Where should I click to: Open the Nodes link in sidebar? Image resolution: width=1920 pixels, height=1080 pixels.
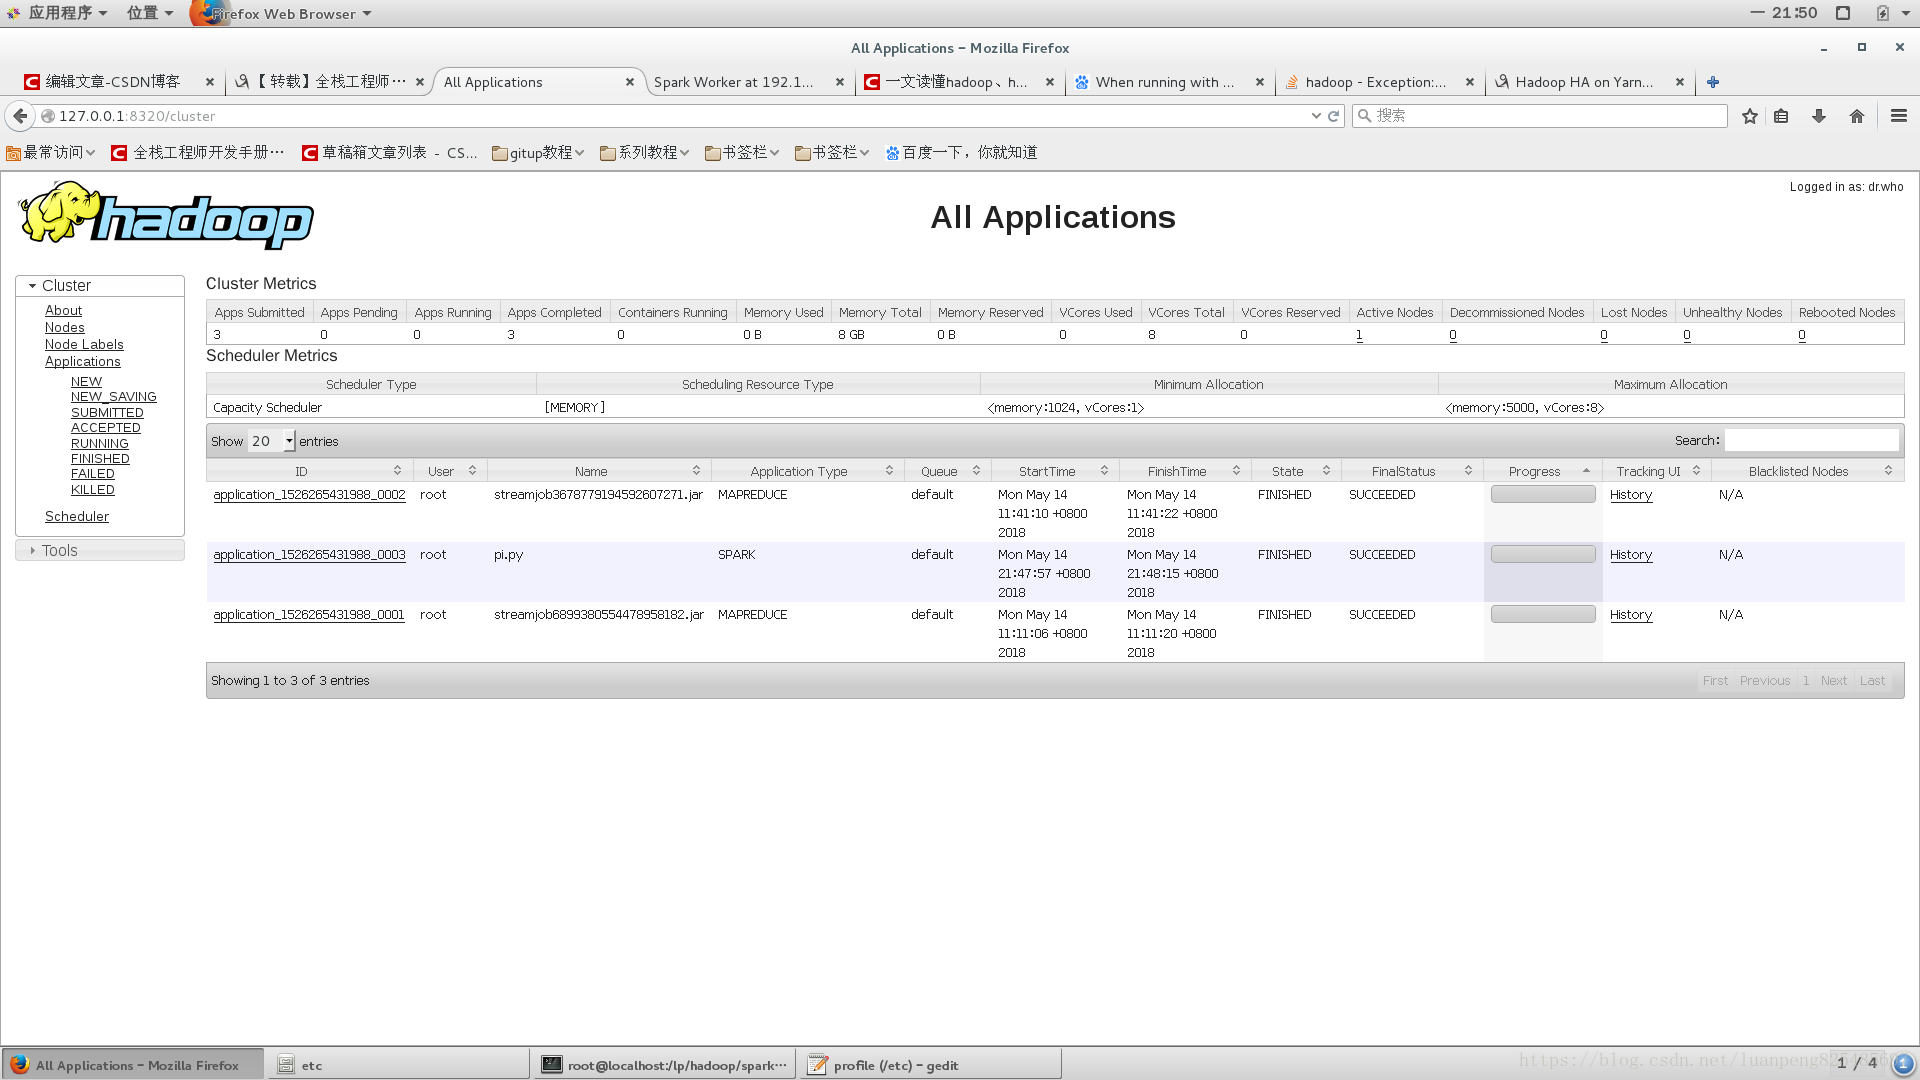[x=64, y=328]
